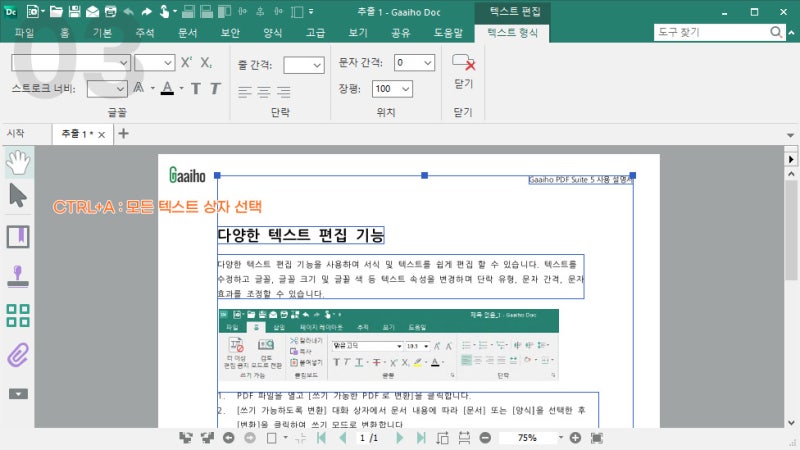
Task: Switch to the 홈 ribbon tab
Action: (x=64, y=33)
